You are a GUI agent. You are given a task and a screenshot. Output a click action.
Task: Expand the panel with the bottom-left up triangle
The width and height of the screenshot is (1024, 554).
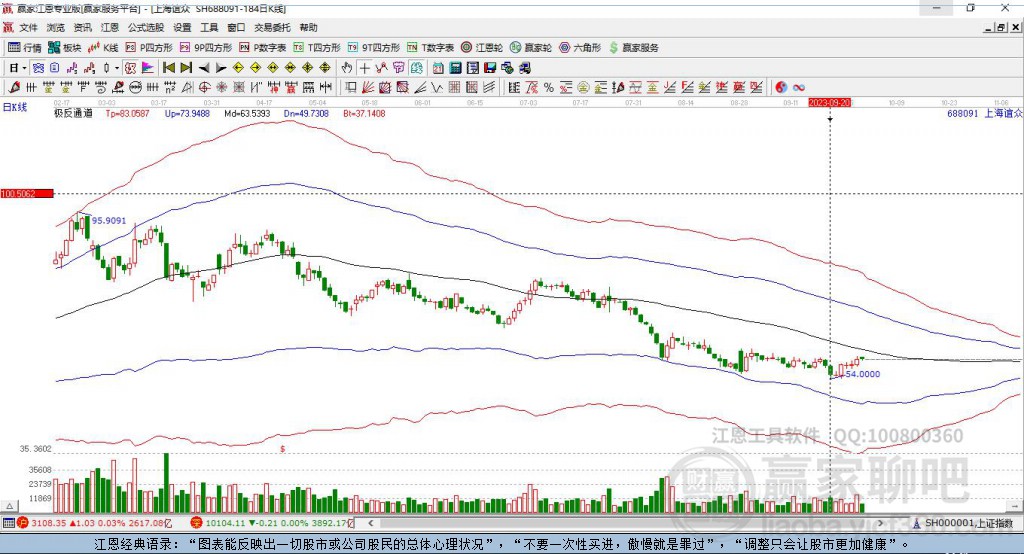tap(9, 506)
